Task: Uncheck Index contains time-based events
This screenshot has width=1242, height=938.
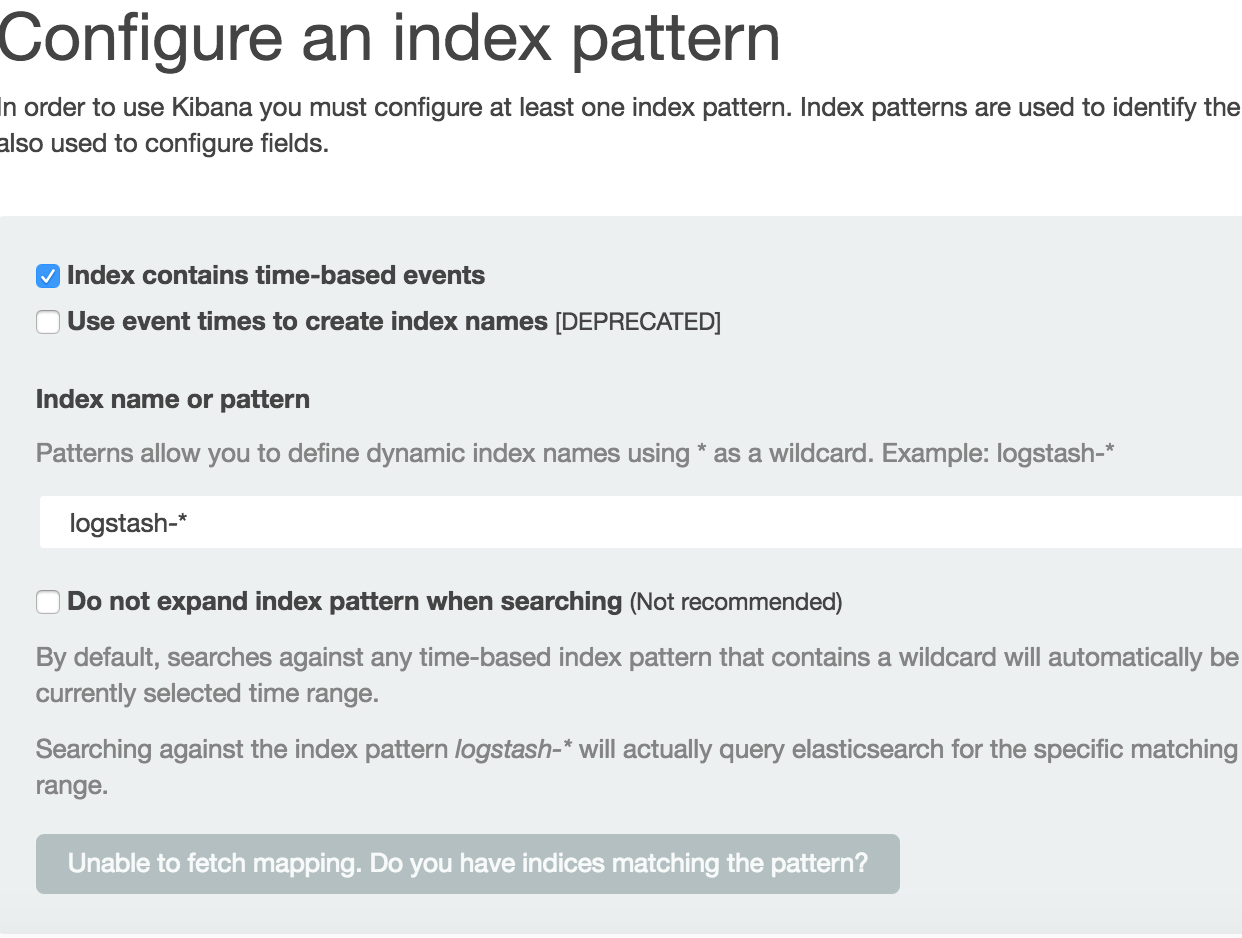Action: click(47, 276)
